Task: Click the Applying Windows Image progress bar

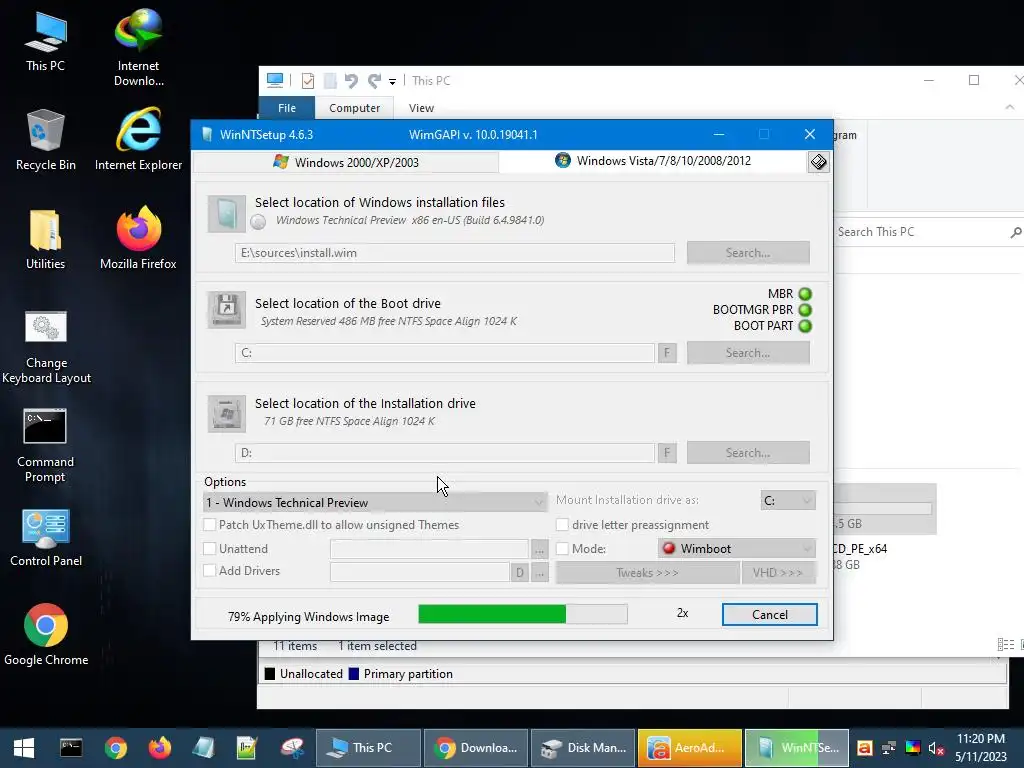Action: click(x=522, y=614)
